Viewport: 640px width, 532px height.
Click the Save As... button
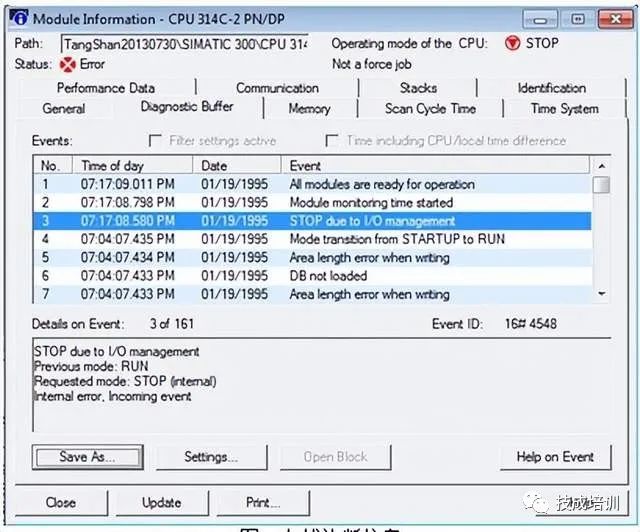pyautogui.click(x=87, y=457)
